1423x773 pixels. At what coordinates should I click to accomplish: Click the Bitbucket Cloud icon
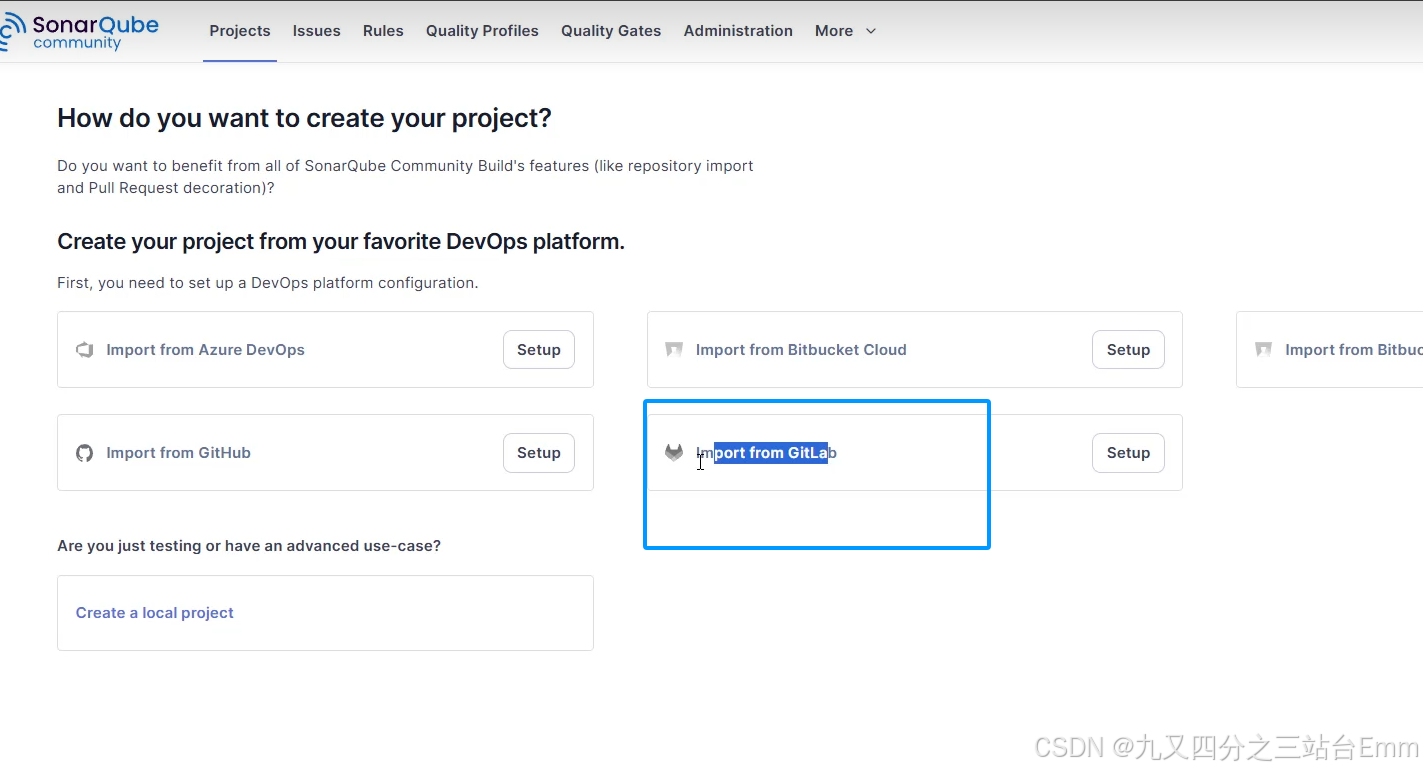pyautogui.click(x=674, y=350)
